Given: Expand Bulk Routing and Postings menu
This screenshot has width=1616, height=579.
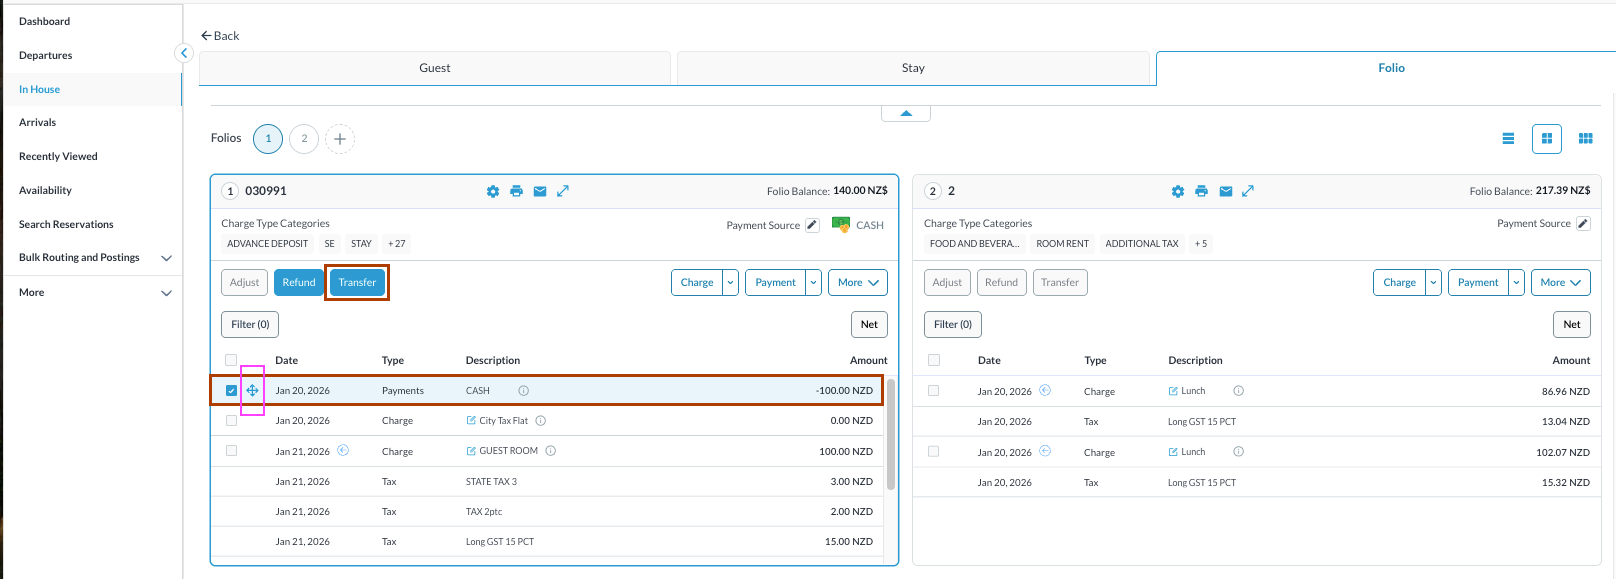Looking at the screenshot, I should 166,258.
